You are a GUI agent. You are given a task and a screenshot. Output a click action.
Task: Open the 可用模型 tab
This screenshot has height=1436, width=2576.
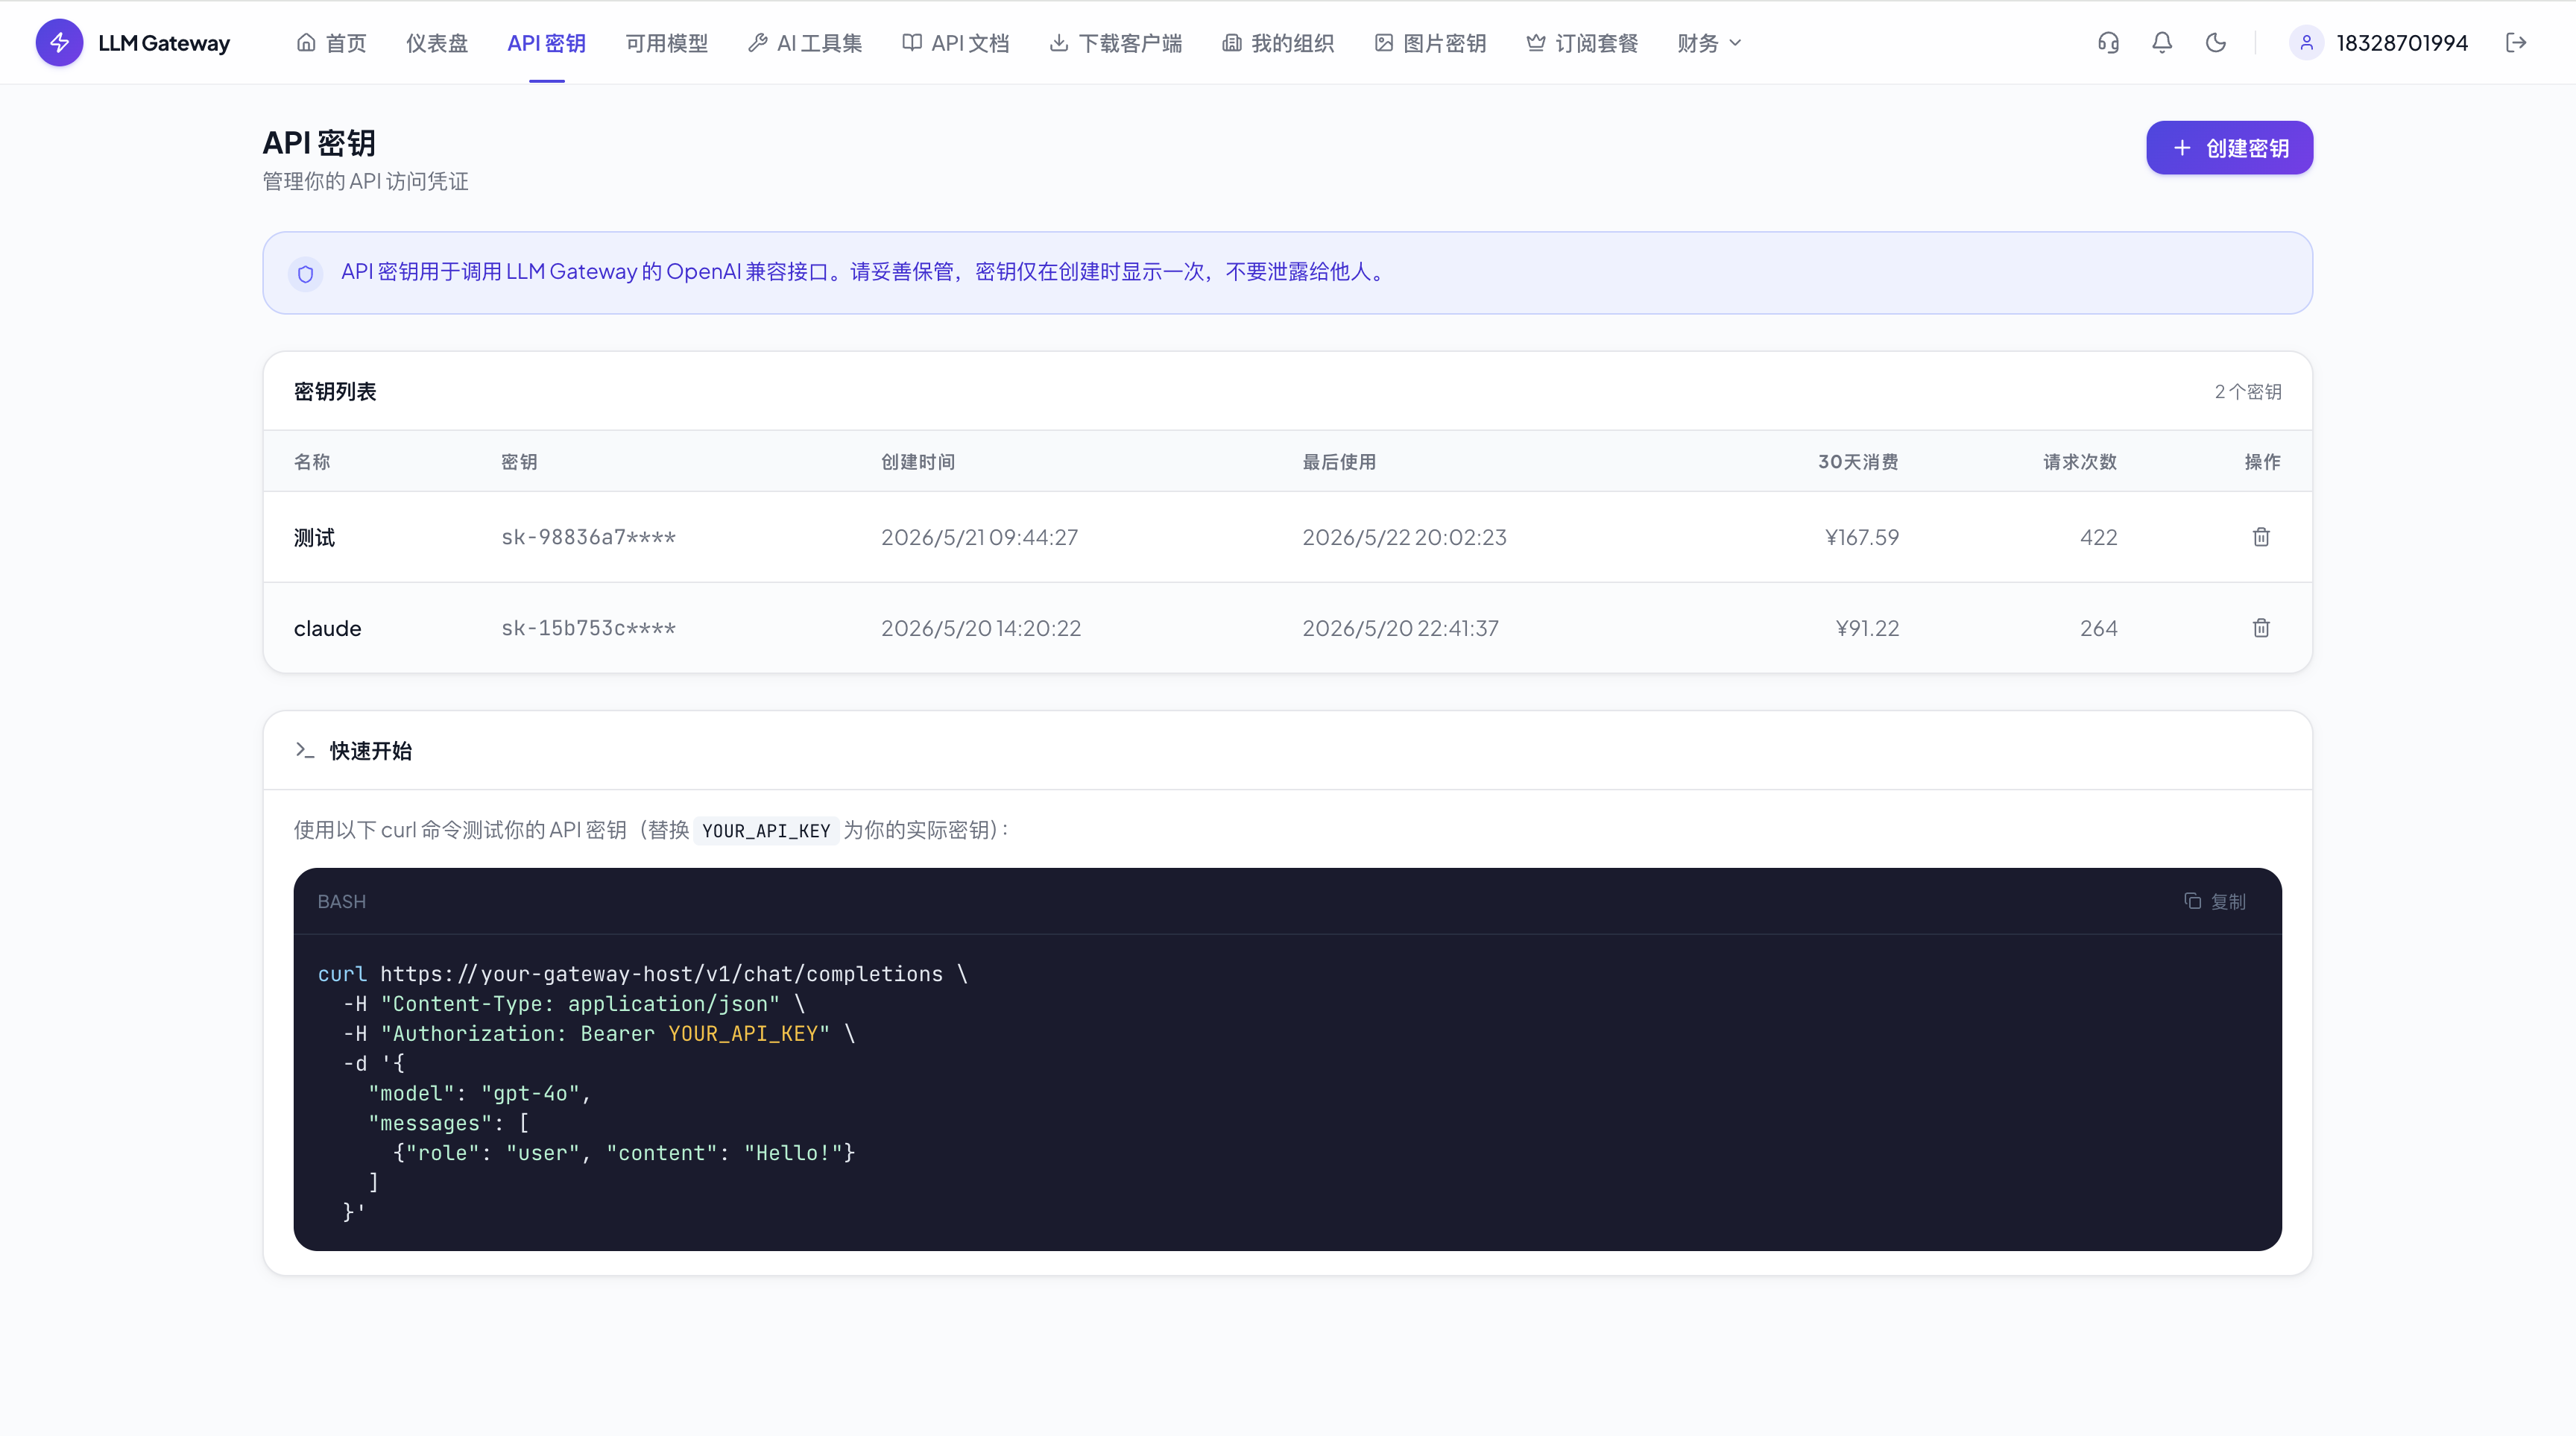pos(666,43)
